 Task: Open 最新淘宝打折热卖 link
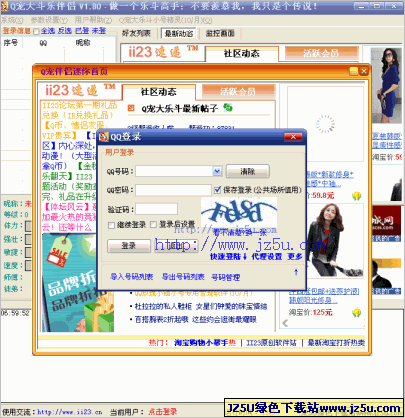pyautogui.click(x=336, y=343)
